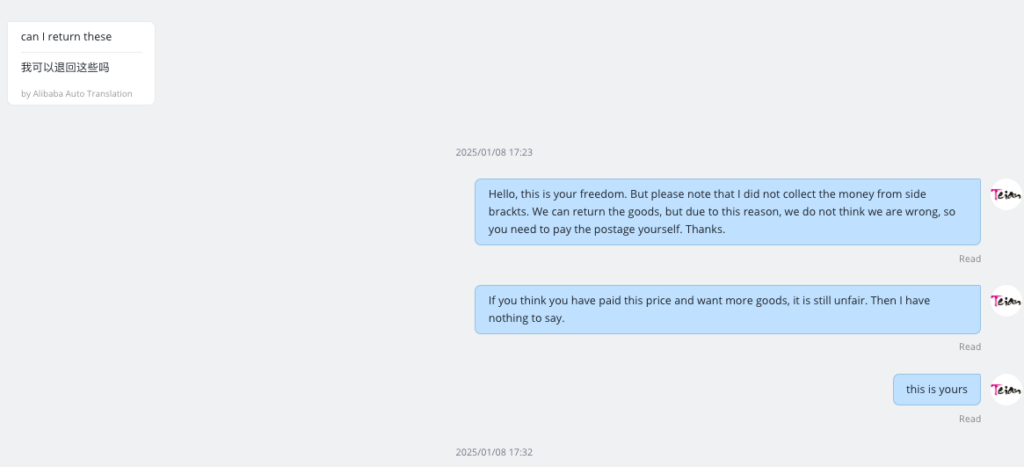
Task: Select the 'can I return these' message bubble
Action: tap(81, 63)
